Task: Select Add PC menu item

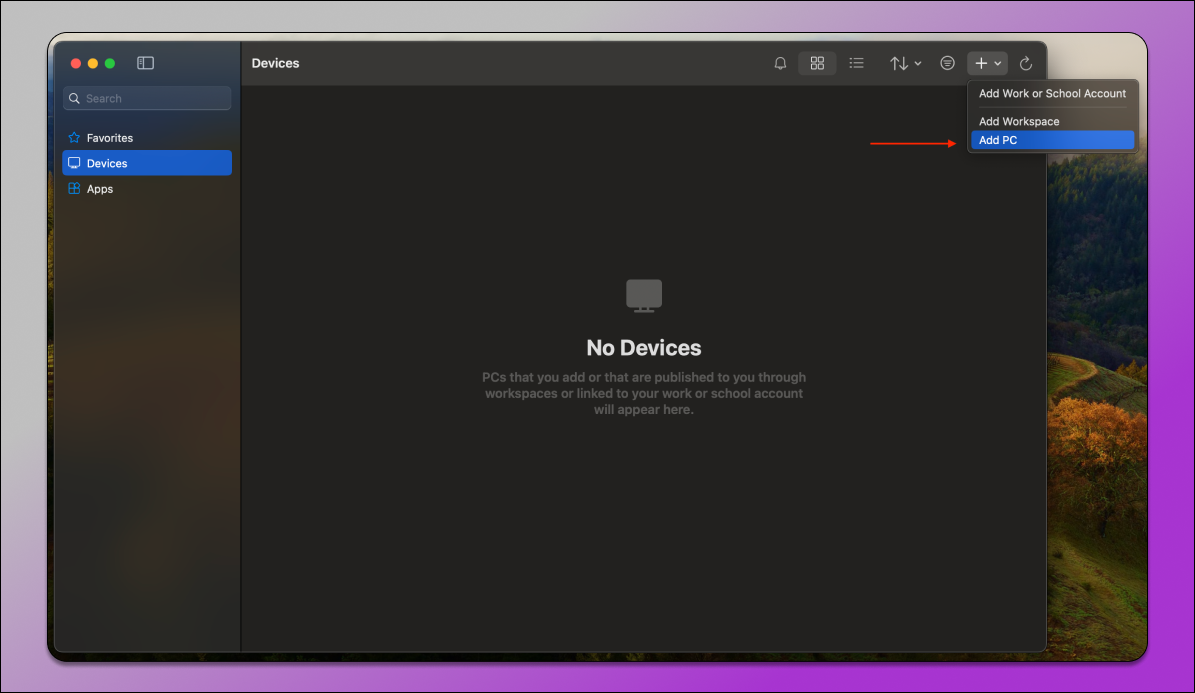Action: coord(1052,140)
